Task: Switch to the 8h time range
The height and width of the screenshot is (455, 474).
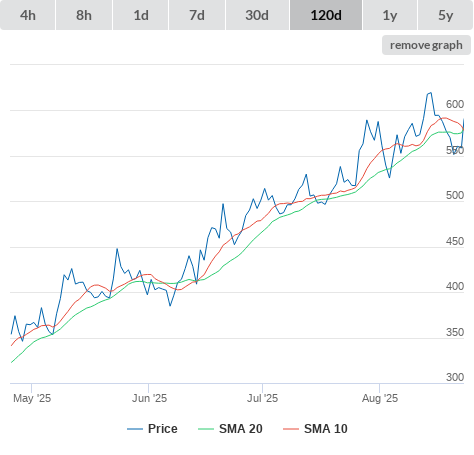Action: pyautogui.click(x=84, y=15)
